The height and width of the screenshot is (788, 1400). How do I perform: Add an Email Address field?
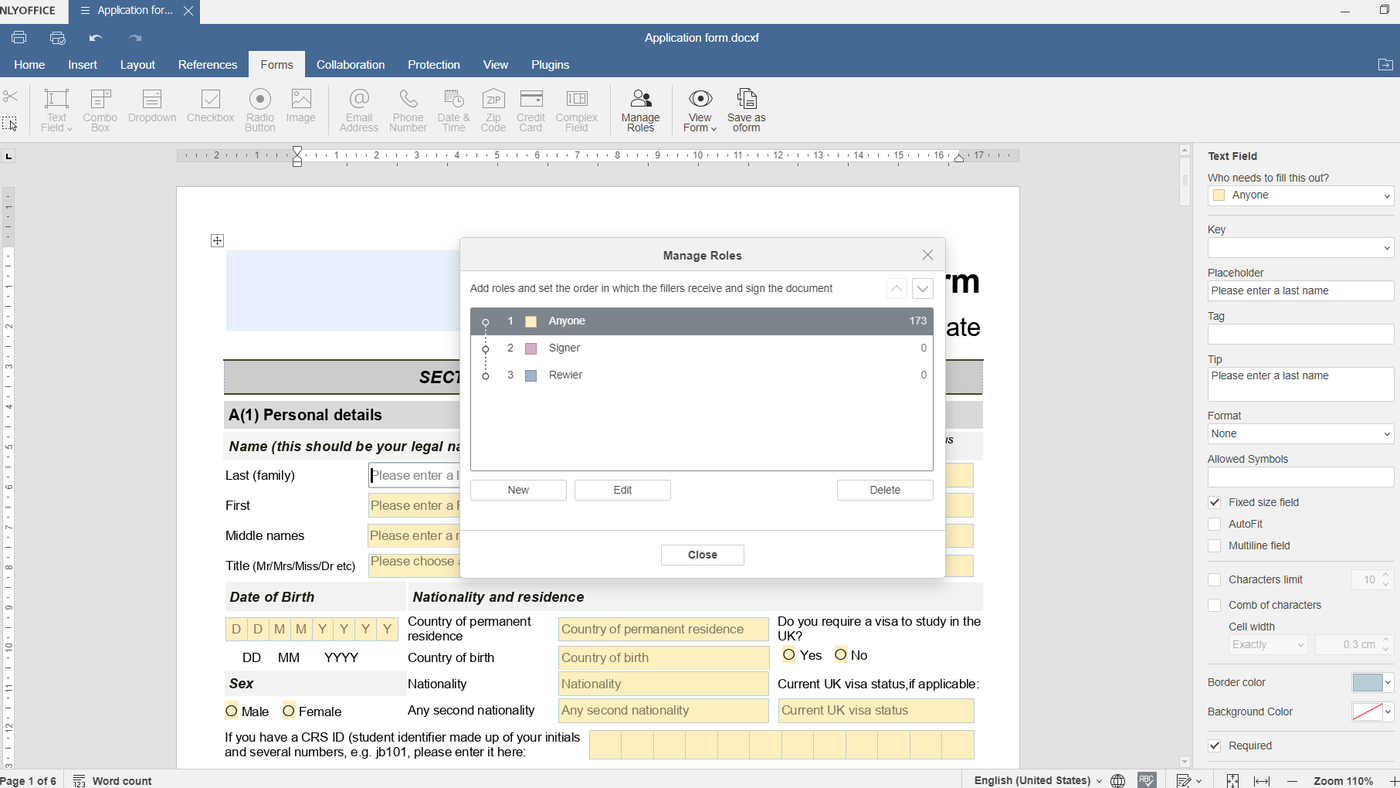pyautogui.click(x=358, y=108)
